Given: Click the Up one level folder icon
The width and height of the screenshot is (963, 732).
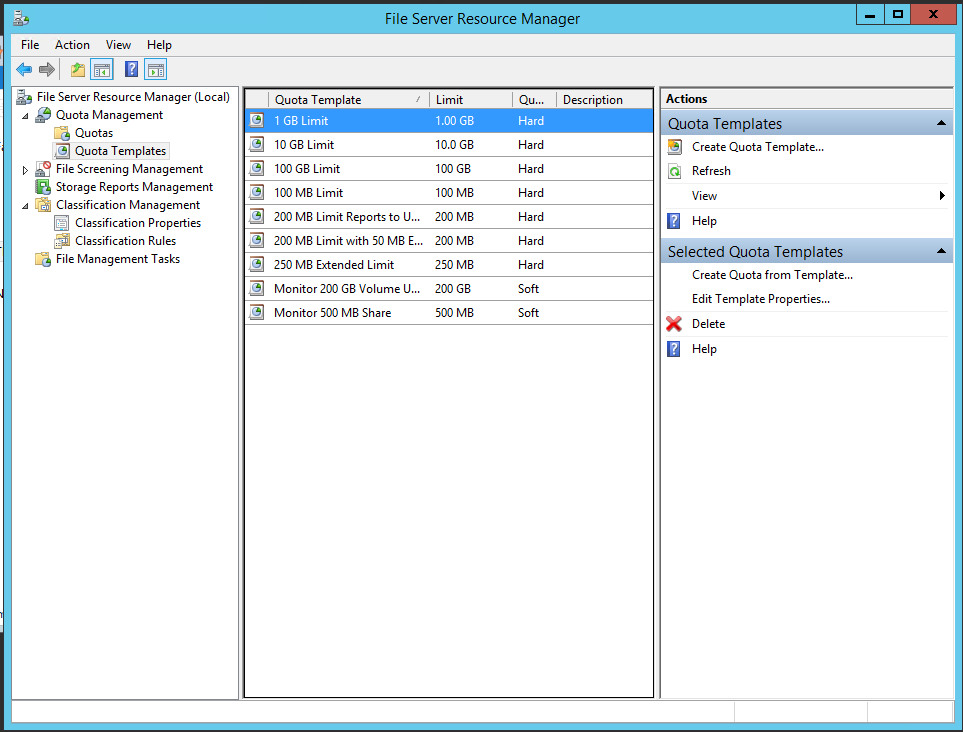Looking at the screenshot, I should click(x=77, y=69).
